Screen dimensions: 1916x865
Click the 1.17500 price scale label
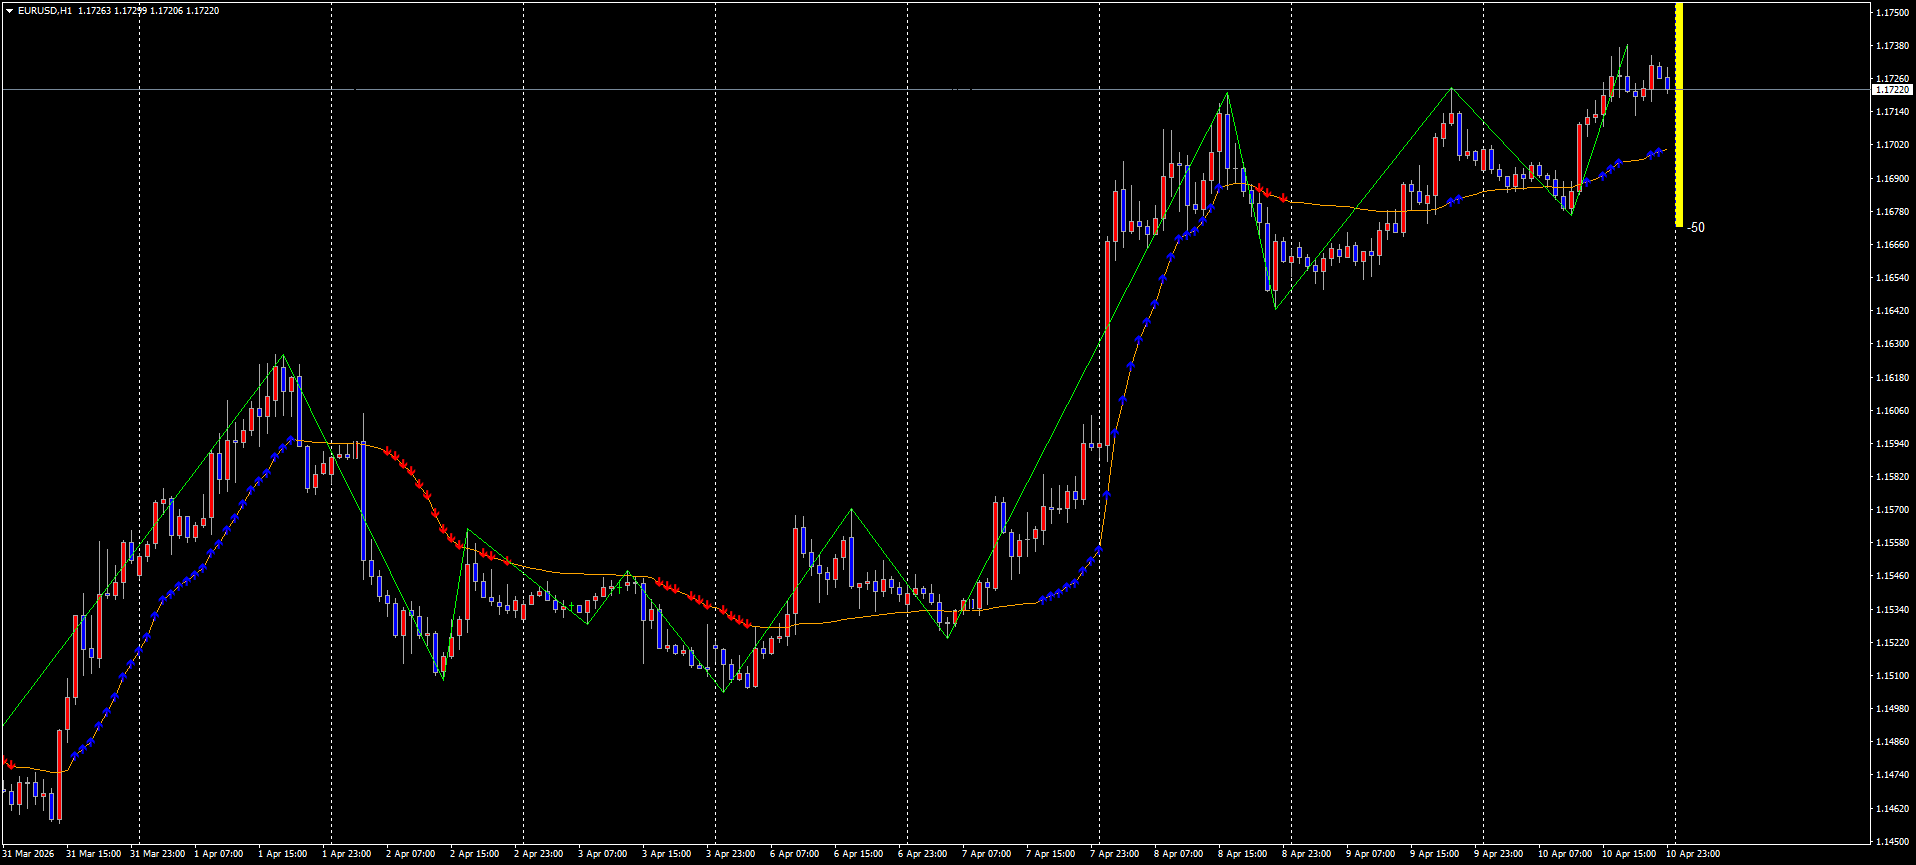[x=1892, y=13]
